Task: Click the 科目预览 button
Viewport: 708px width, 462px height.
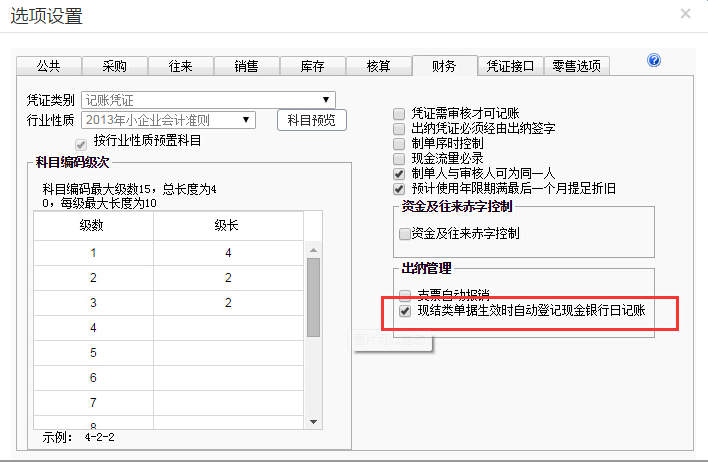Action: pyautogui.click(x=311, y=121)
